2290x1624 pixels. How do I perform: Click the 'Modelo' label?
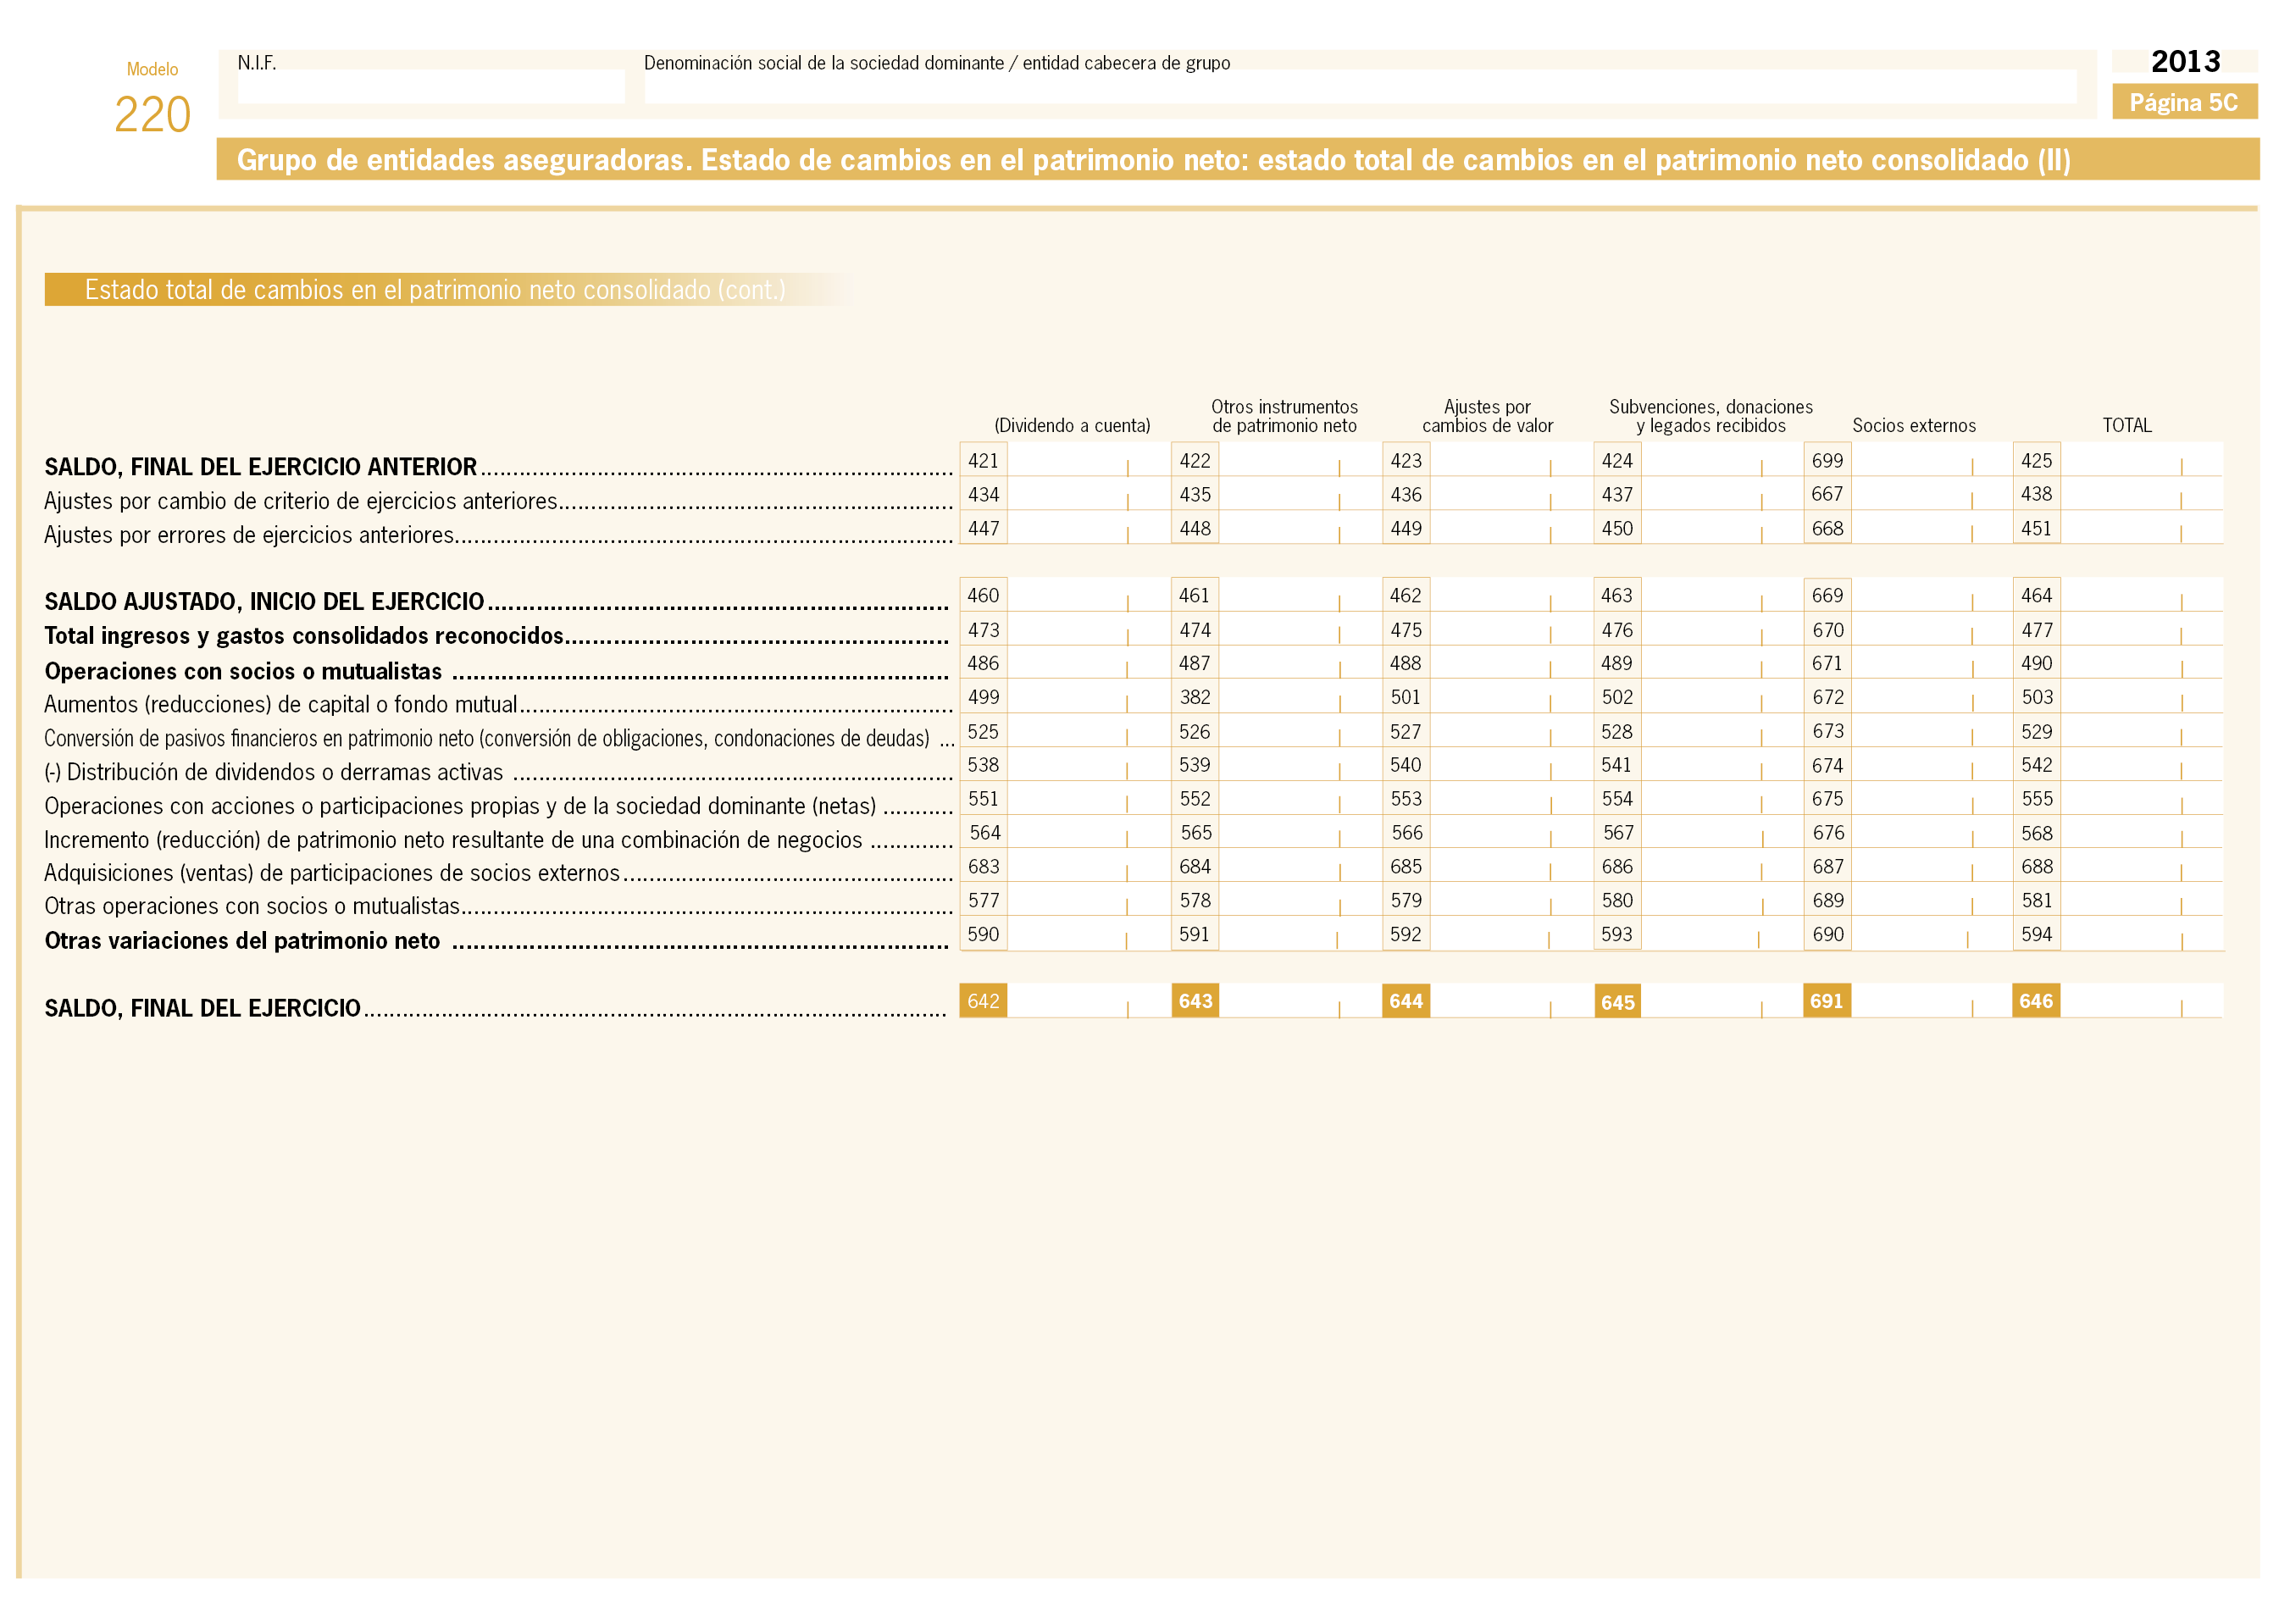coord(152,69)
